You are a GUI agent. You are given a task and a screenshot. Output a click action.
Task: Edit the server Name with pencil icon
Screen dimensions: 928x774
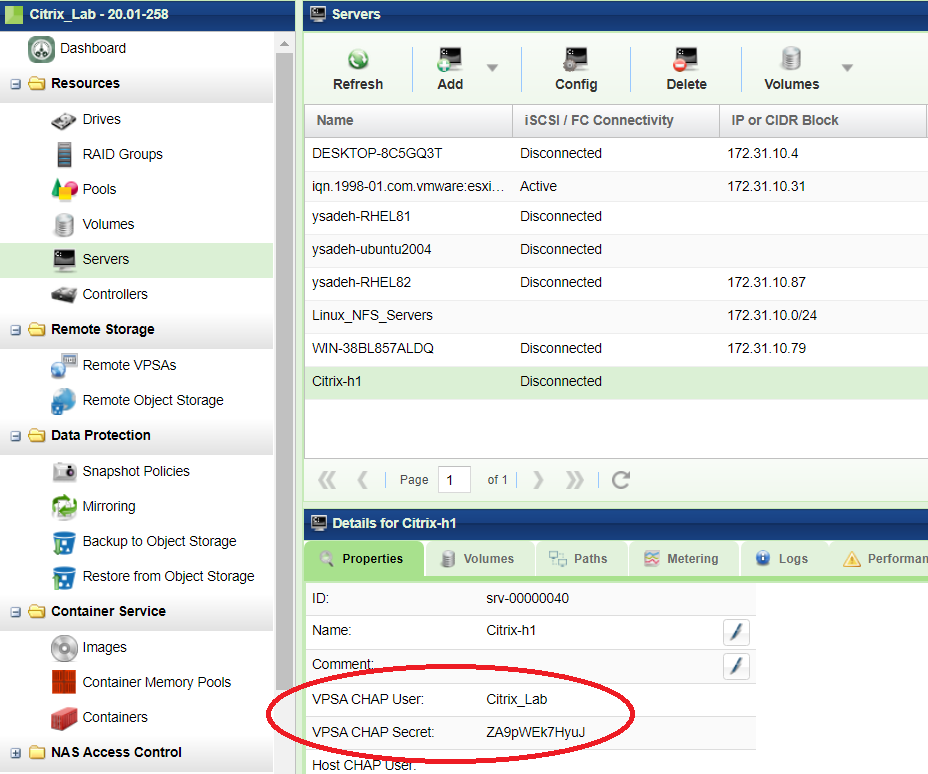point(736,633)
